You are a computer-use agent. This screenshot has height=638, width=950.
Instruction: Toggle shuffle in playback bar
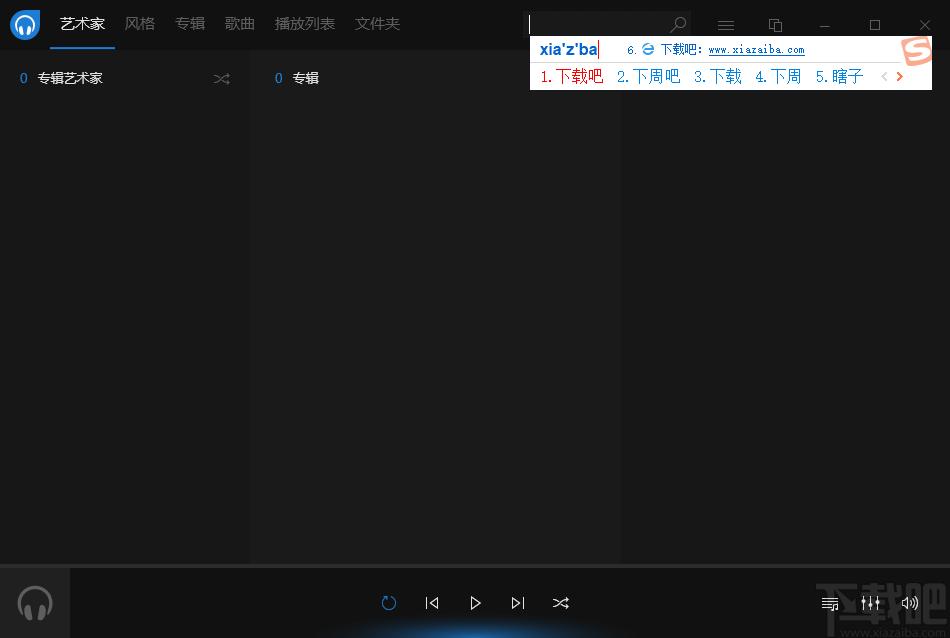point(560,603)
